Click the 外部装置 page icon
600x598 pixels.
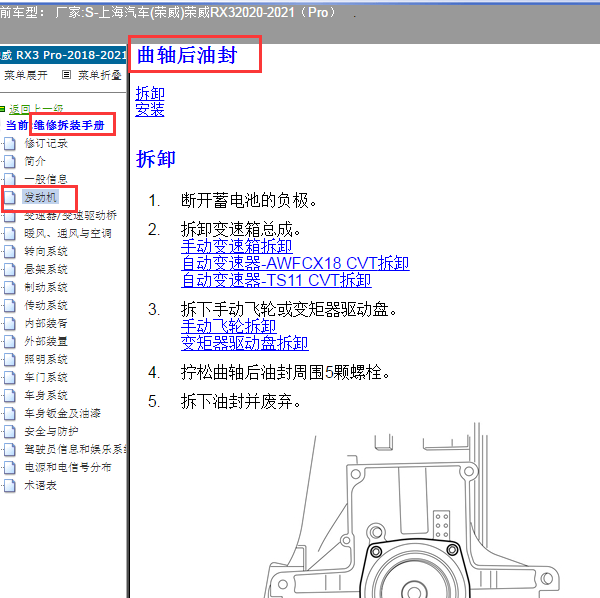coord(10,342)
